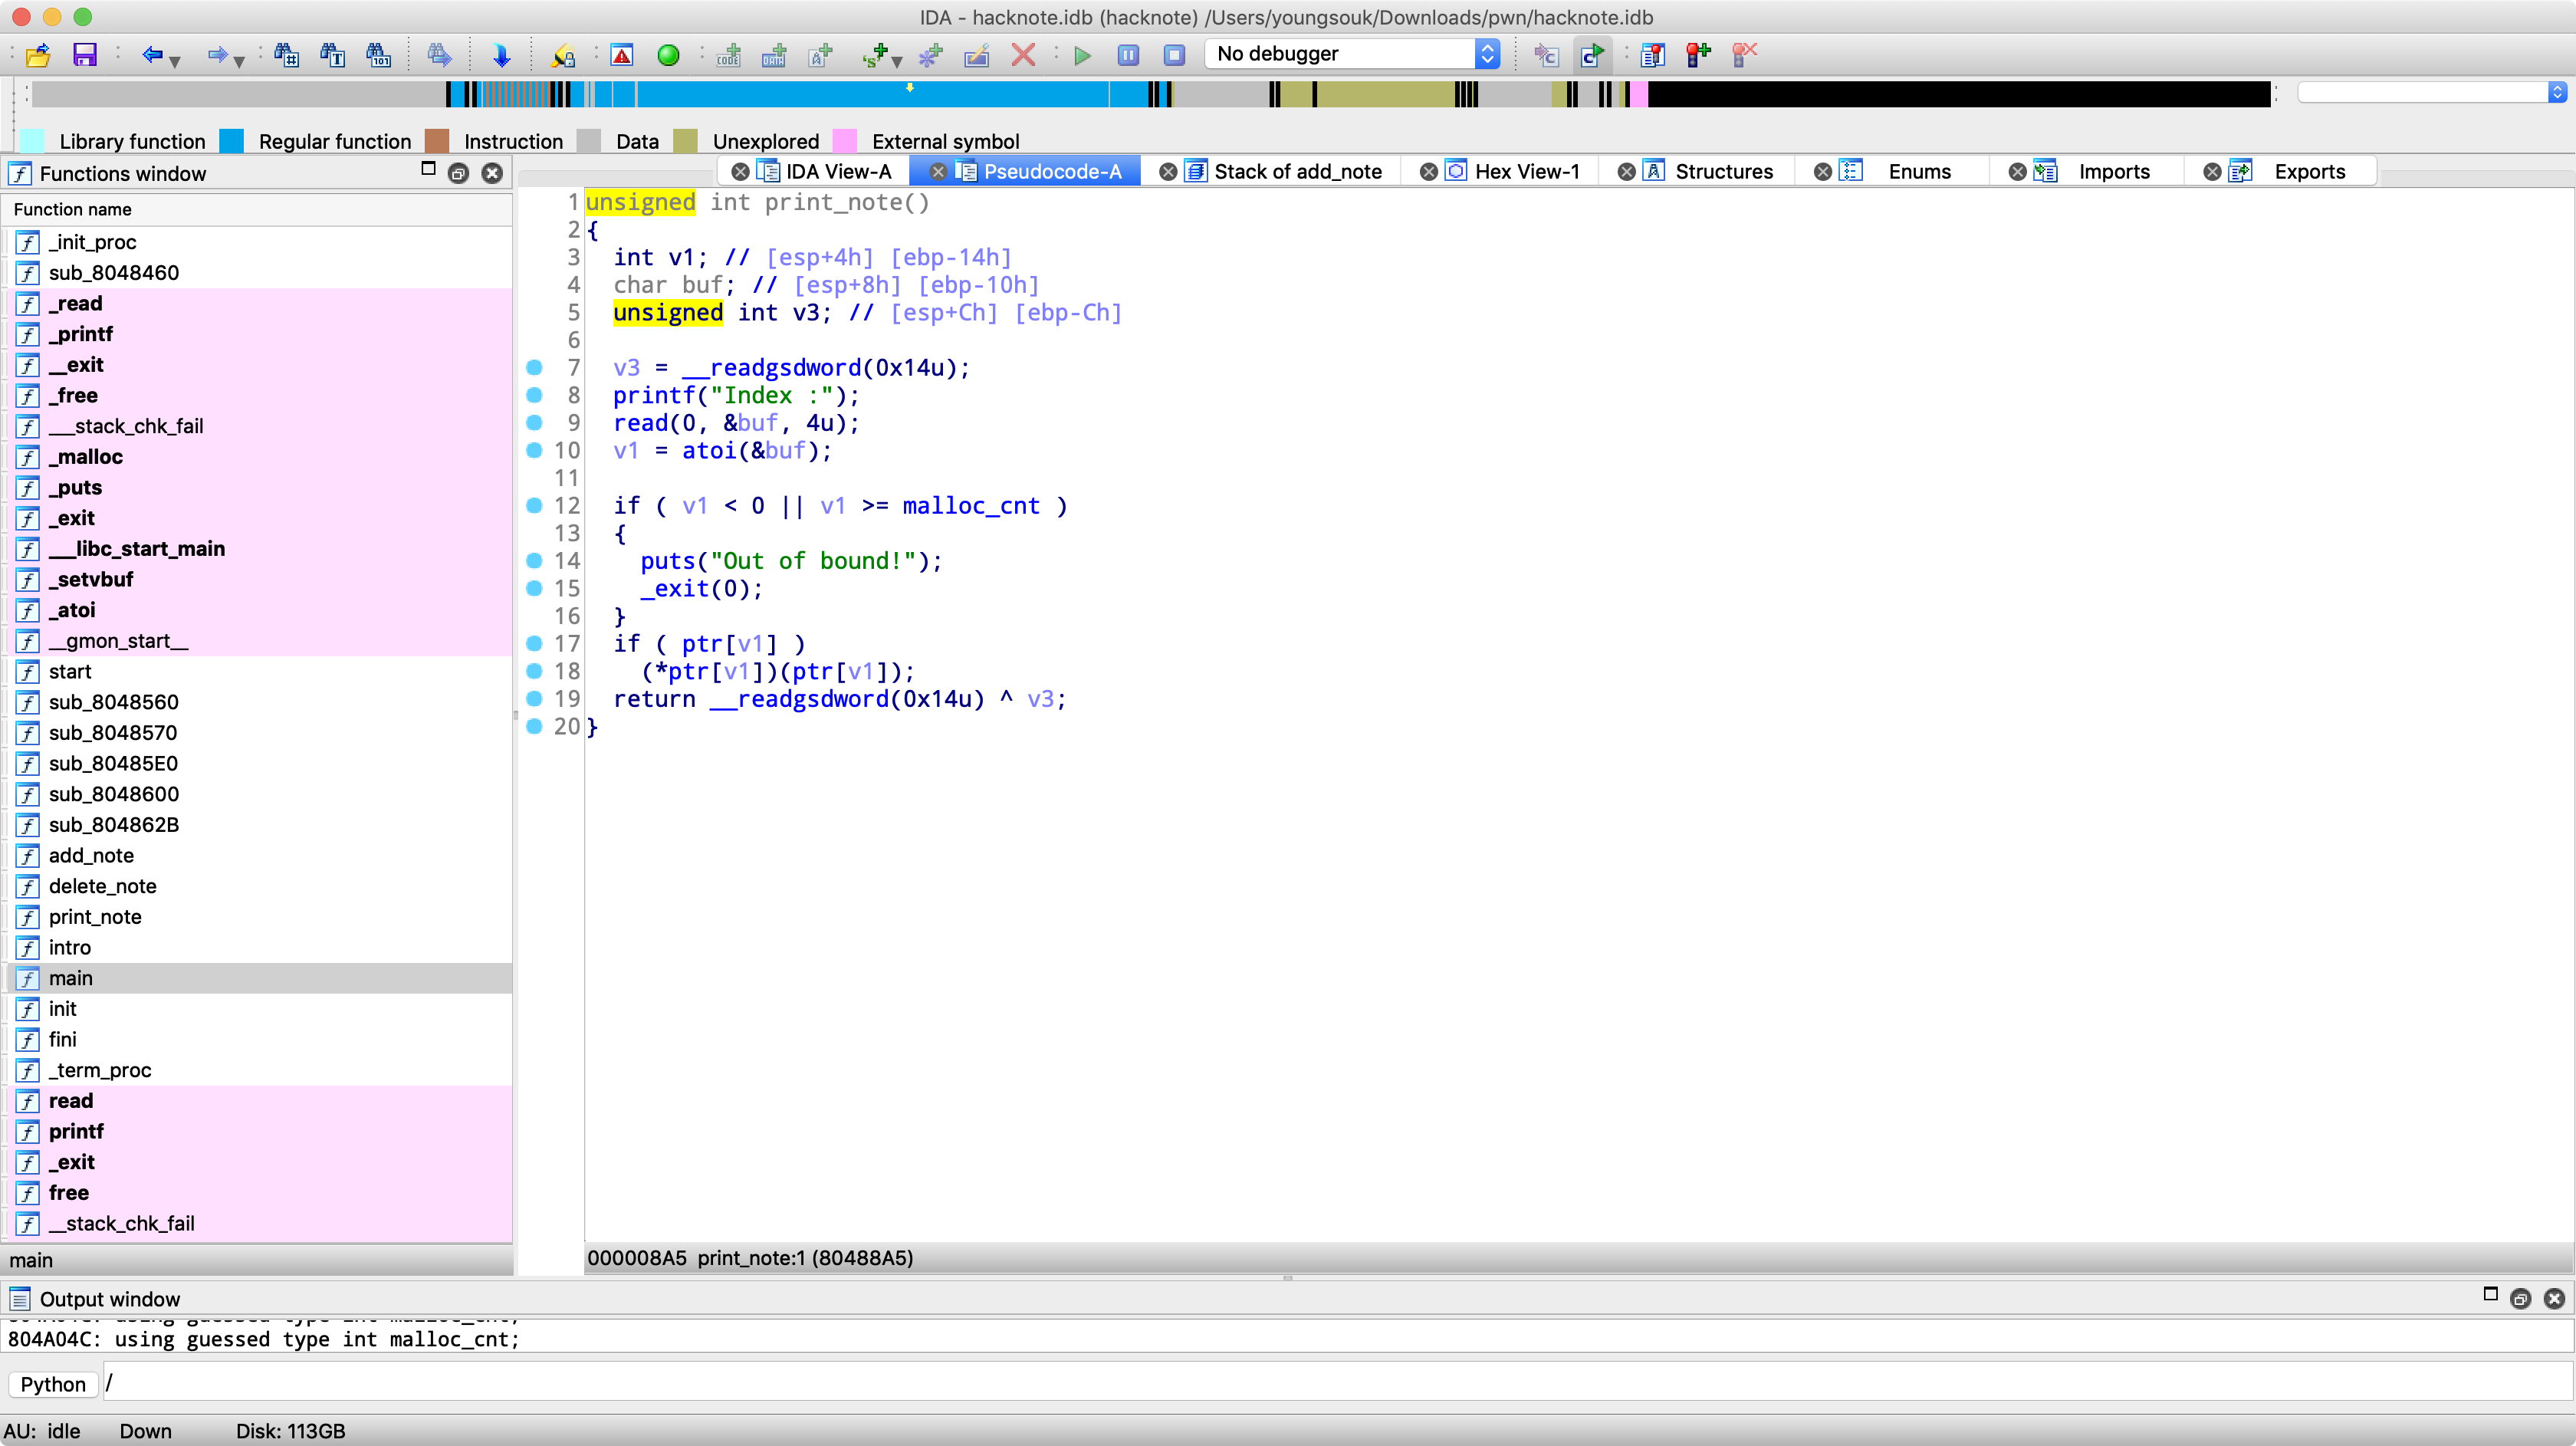Image resolution: width=2576 pixels, height=1446 pixels.
Task: Close the Functions window panel
Action: [x=492, y=173]
